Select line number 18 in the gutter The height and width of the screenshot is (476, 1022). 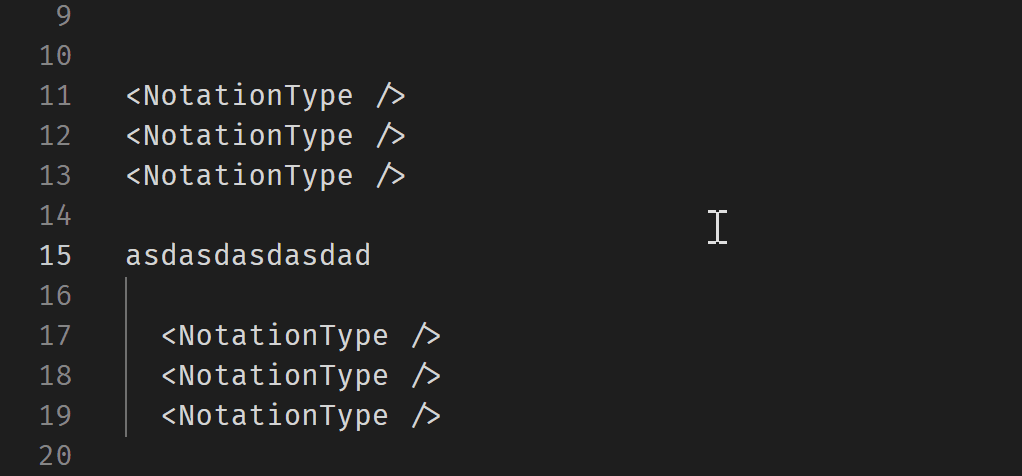[55, 376]
